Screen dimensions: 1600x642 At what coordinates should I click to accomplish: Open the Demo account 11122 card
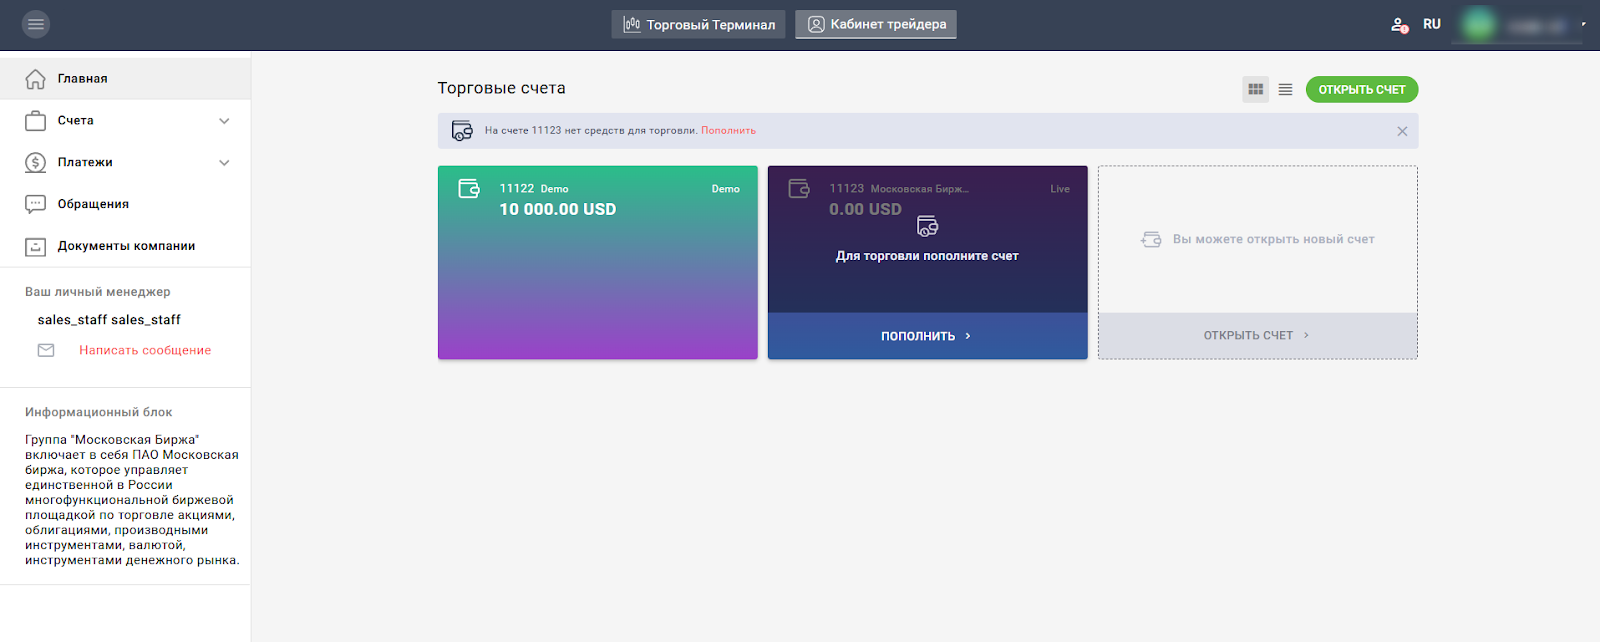[598, 262]
